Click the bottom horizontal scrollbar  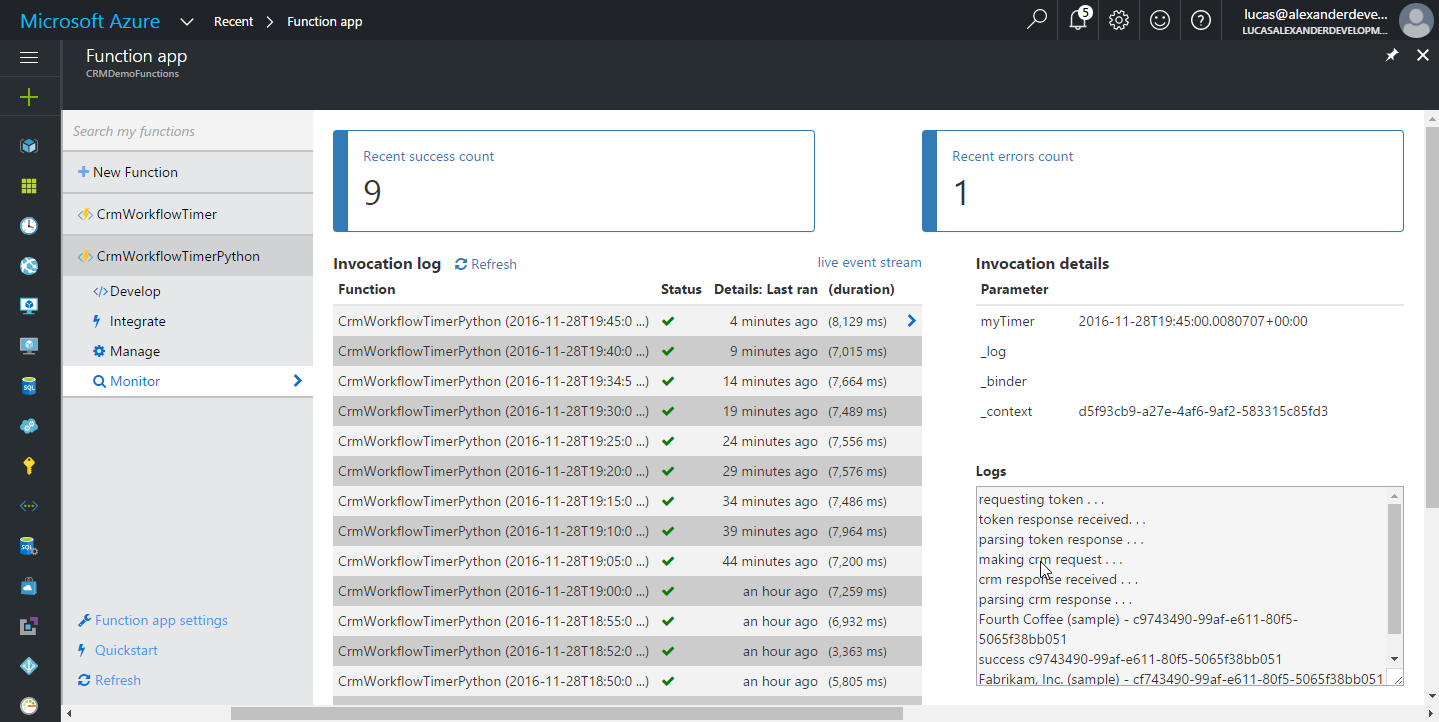click(x=567, y=714)
